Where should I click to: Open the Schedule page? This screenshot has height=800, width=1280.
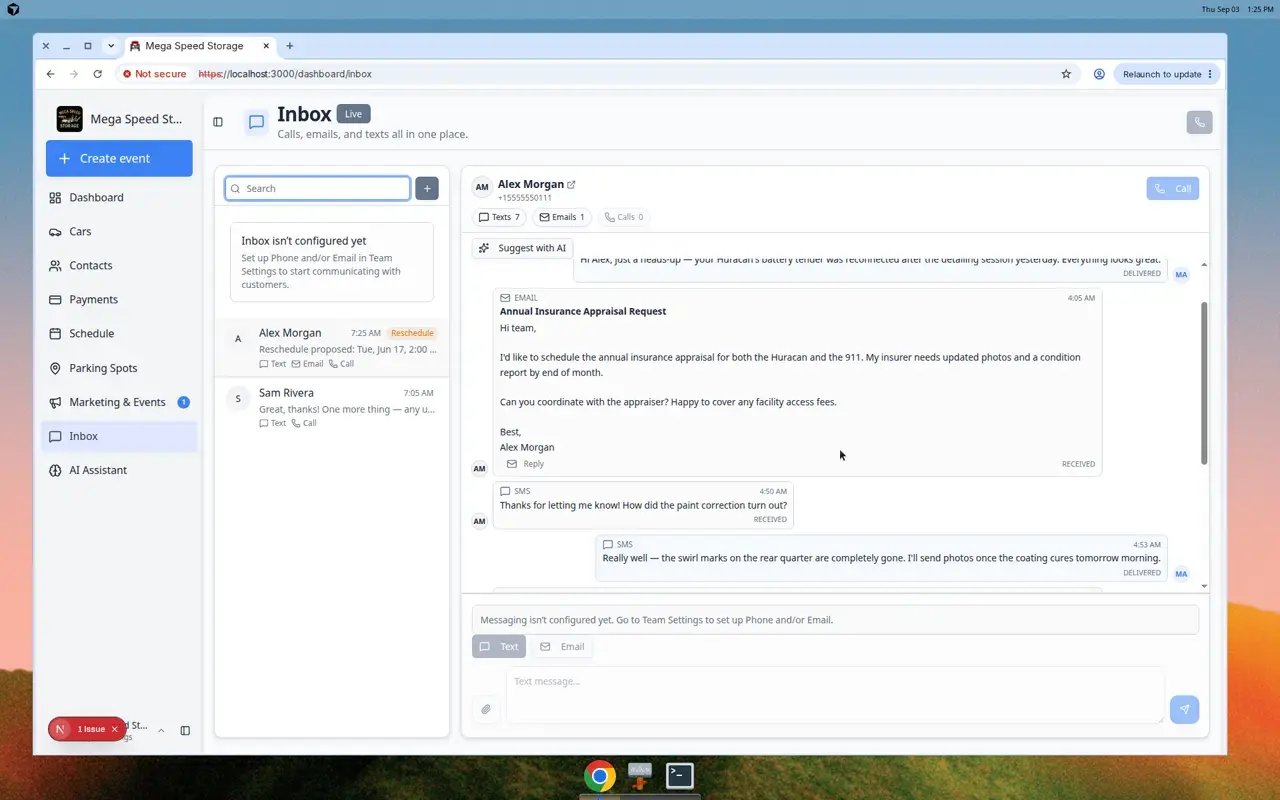pos(120,333)
